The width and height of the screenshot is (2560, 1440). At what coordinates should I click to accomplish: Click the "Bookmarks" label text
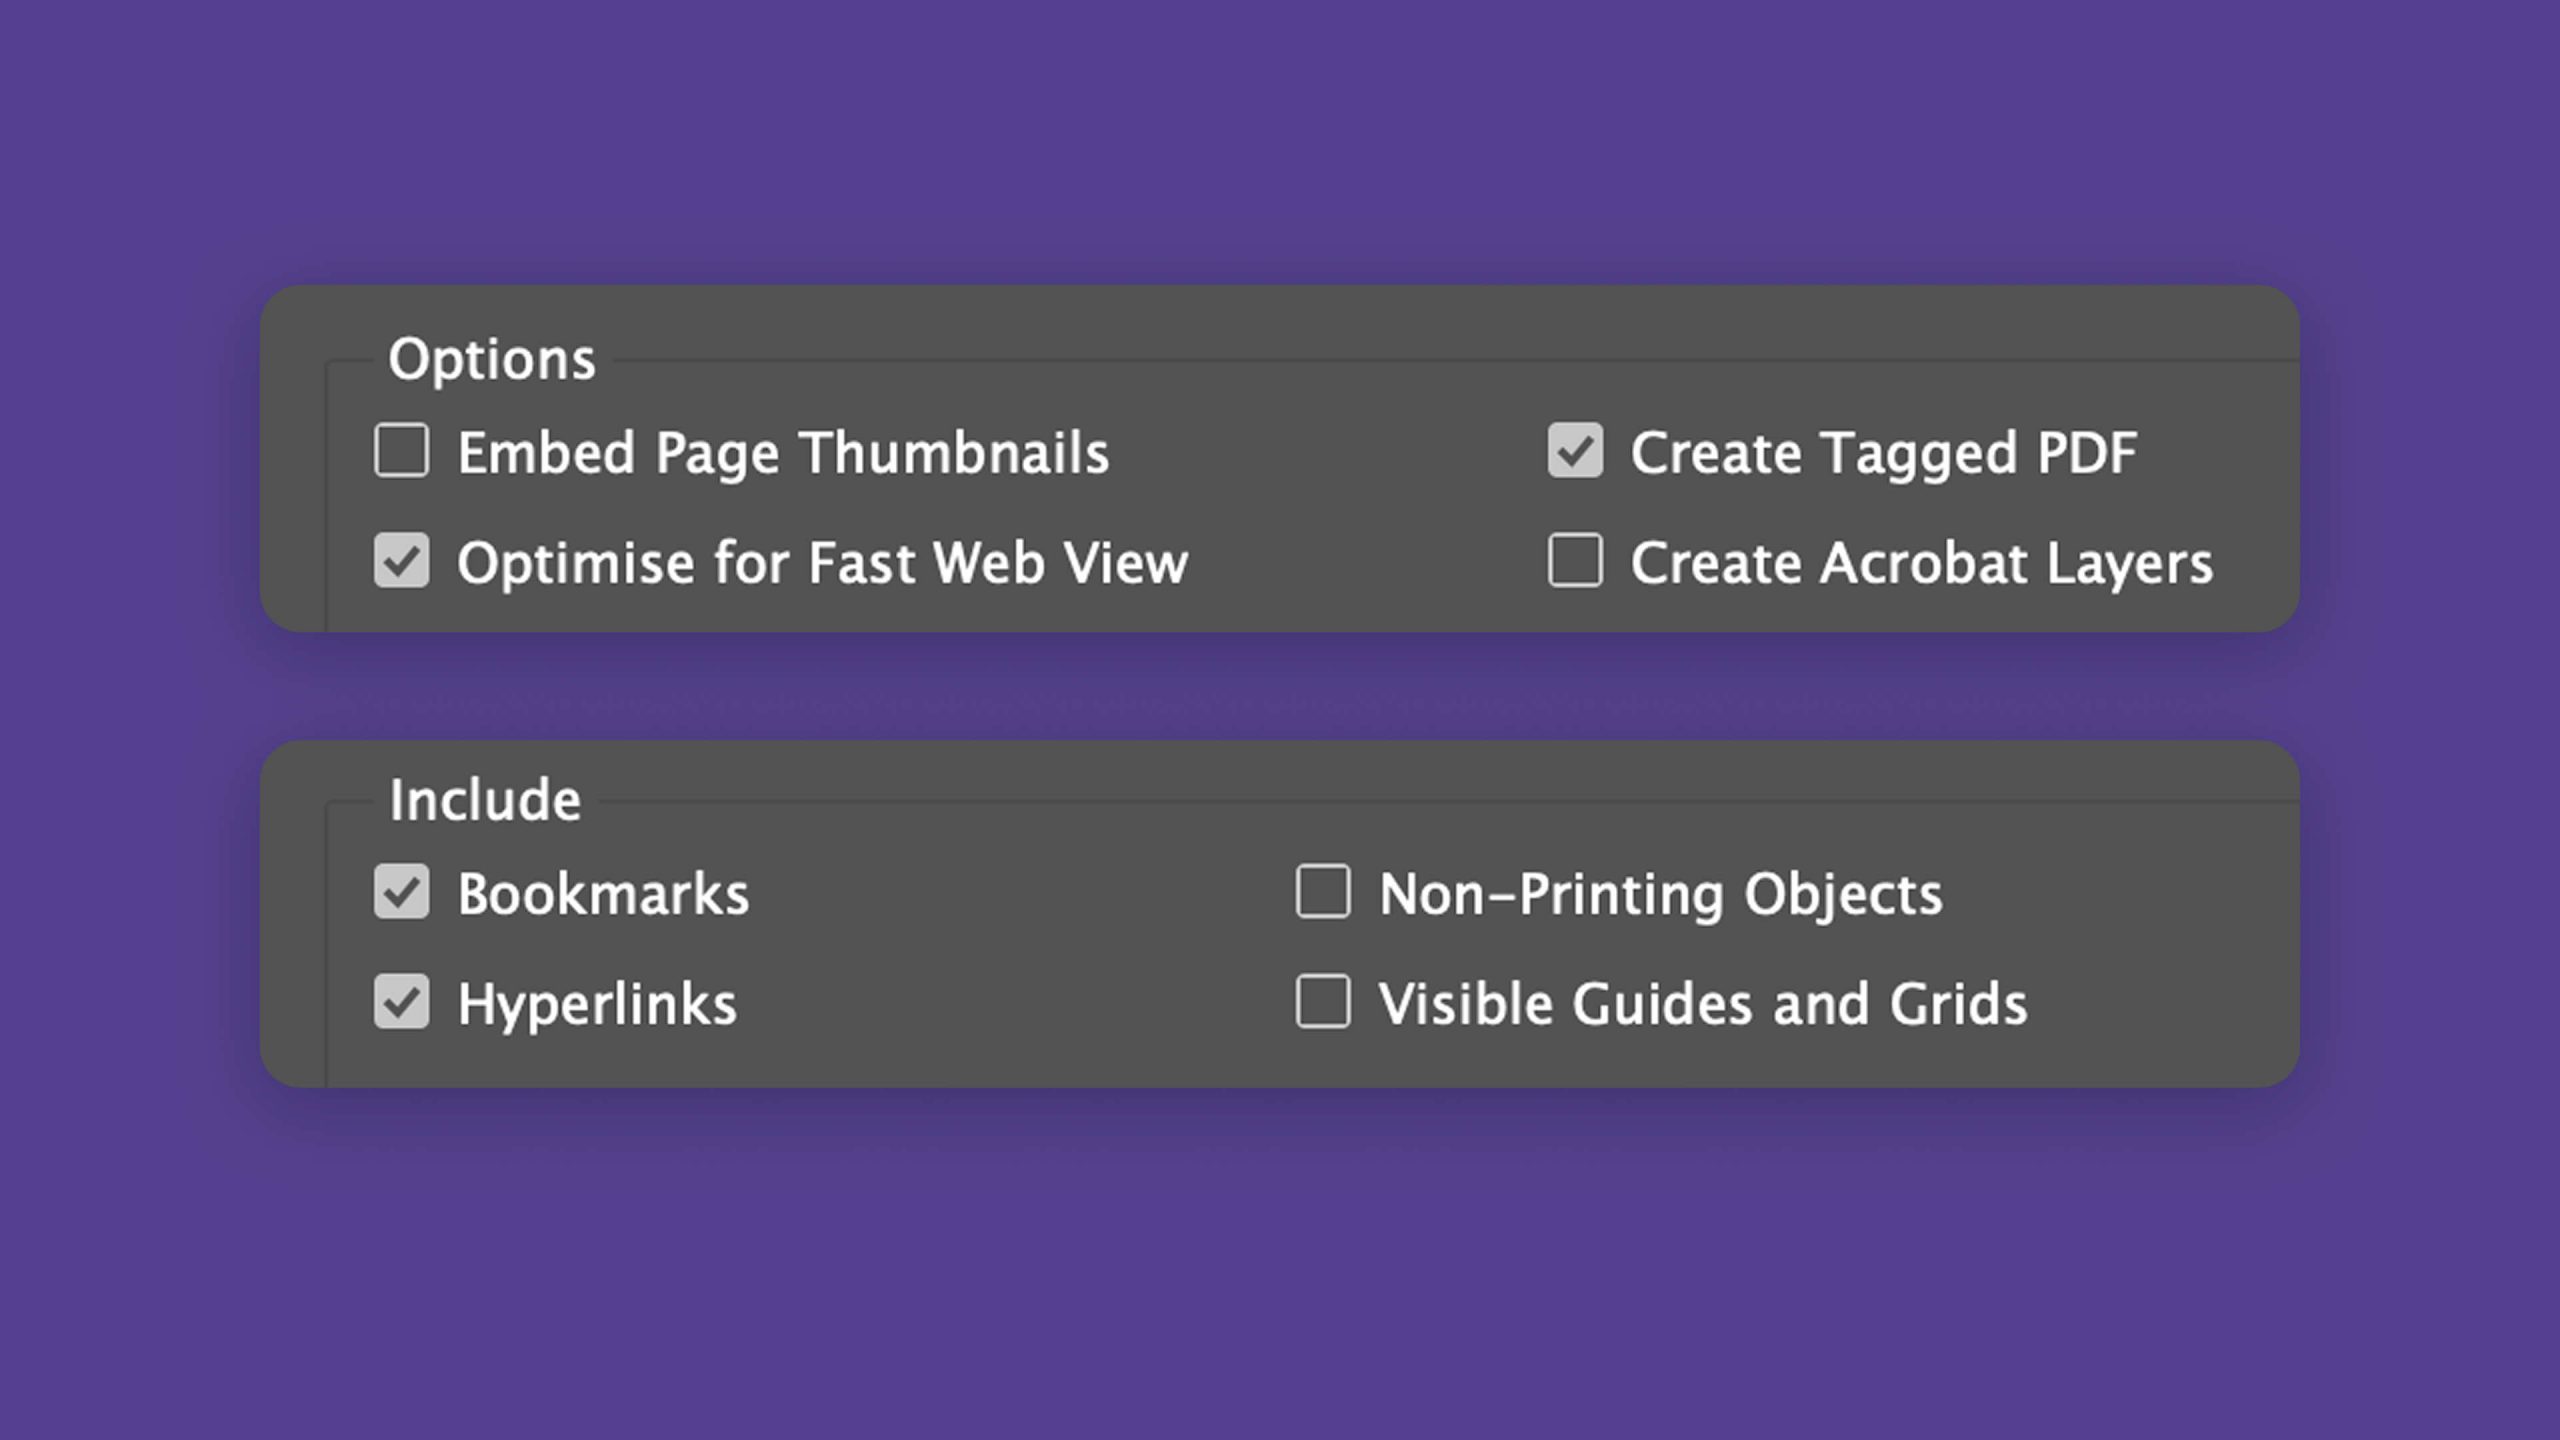[603, 894]
